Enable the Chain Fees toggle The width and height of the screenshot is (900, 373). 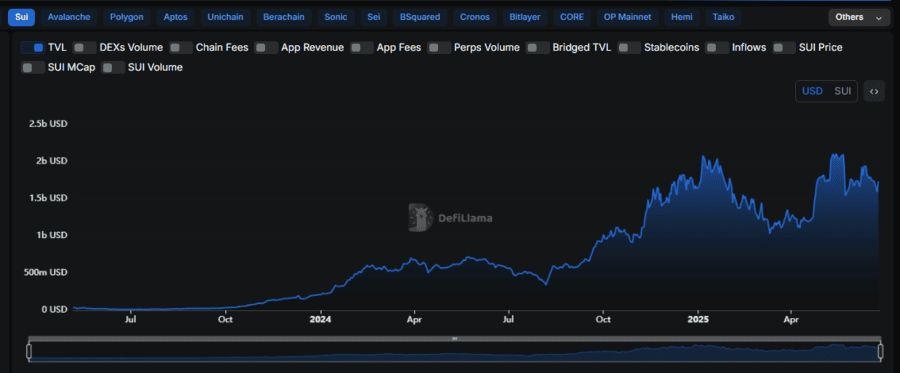pyautogui.click(x=181, y=48)
